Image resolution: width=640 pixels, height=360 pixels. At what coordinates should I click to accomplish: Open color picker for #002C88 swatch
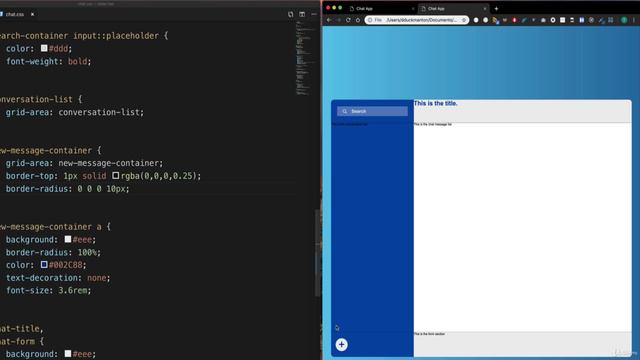tap(44, 264)
